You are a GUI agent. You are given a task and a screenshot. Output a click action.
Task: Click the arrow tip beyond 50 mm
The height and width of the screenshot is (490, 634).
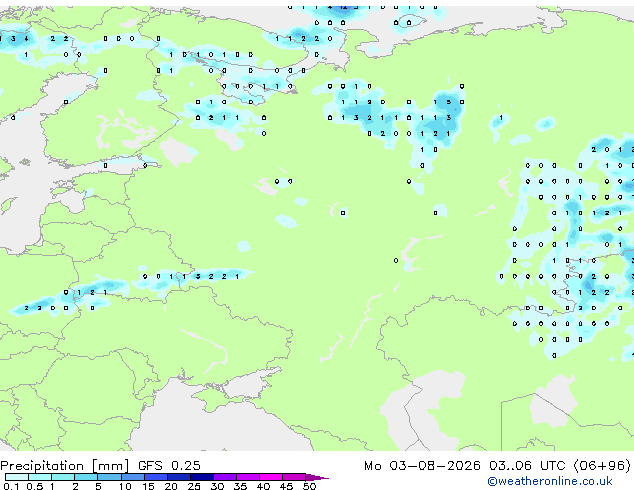[317, 477]
